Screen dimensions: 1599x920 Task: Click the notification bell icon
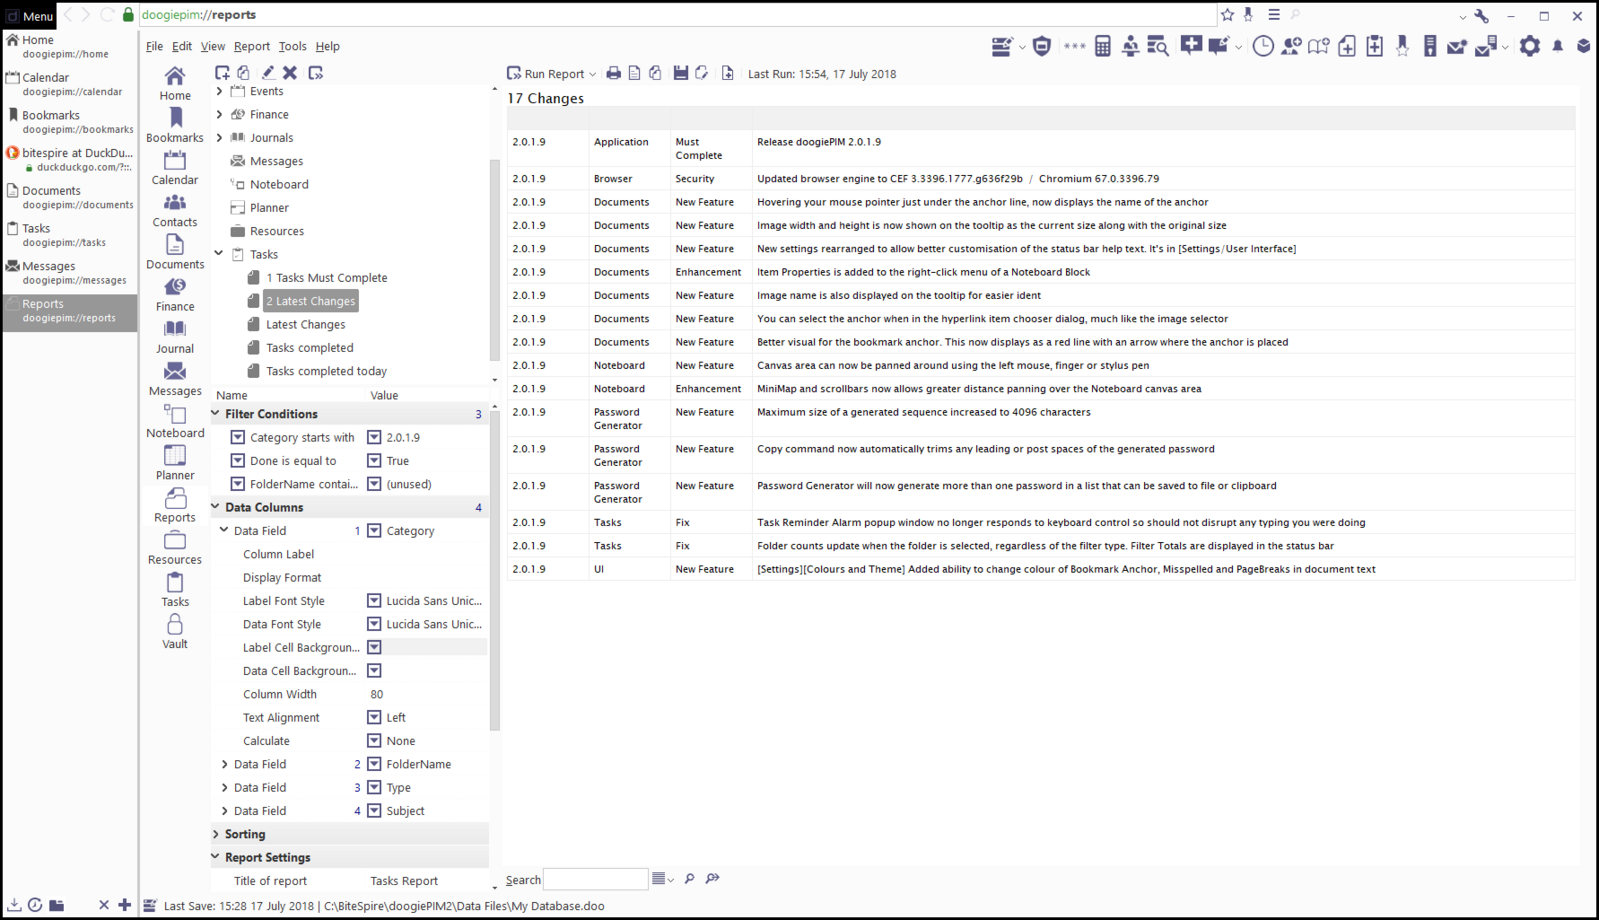click(1558, 46)
